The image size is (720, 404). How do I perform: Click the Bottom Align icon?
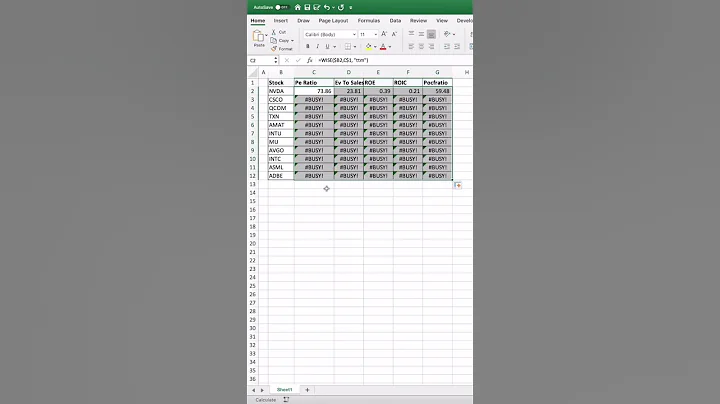(x=431, y=34)
